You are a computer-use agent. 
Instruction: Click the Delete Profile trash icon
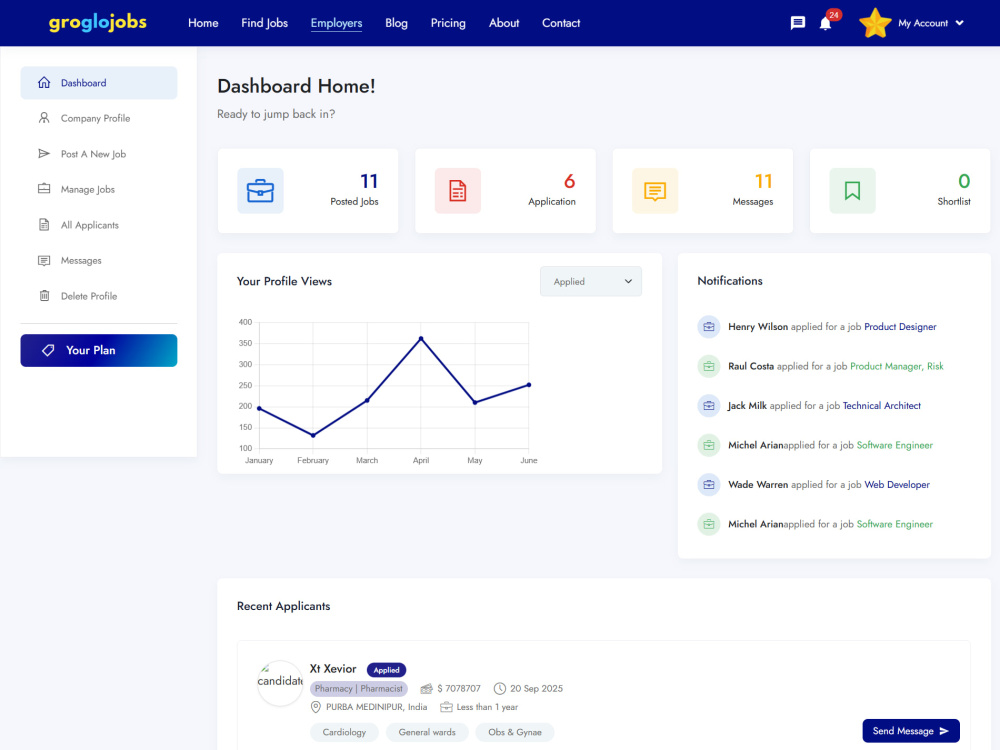pyautogui.click(x=44, y=295)
